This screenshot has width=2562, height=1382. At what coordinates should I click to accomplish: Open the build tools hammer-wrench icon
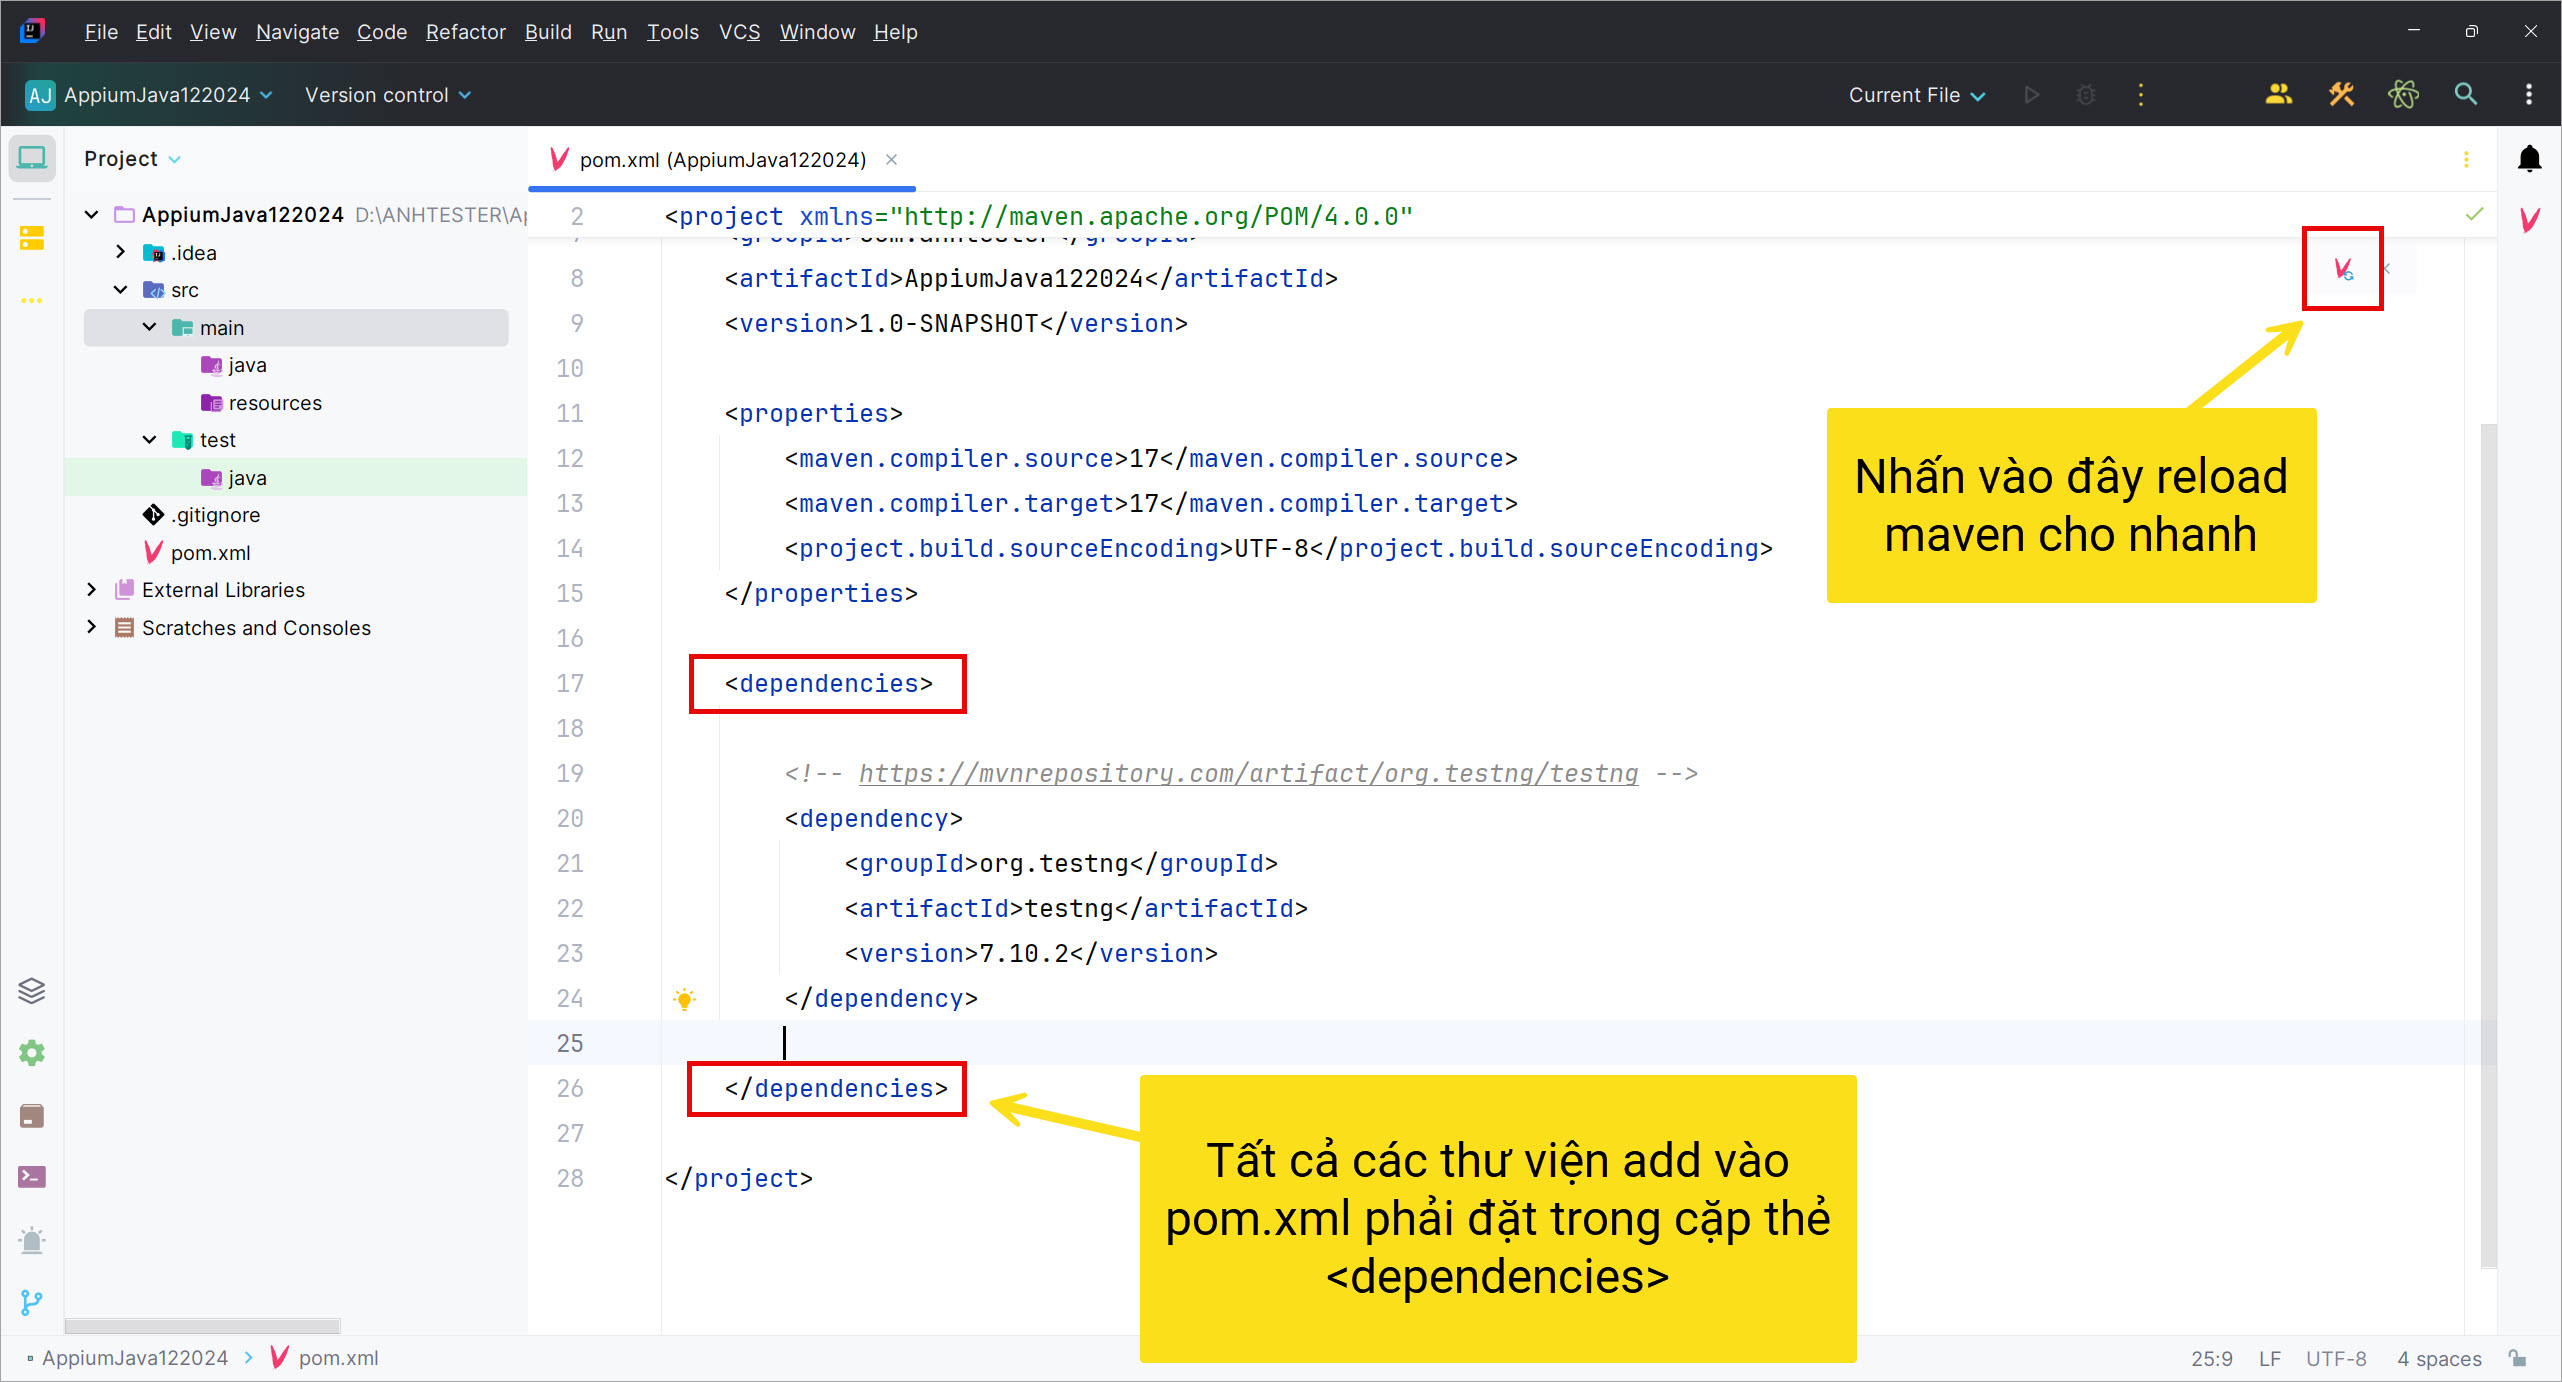(x=2342, y=95)
